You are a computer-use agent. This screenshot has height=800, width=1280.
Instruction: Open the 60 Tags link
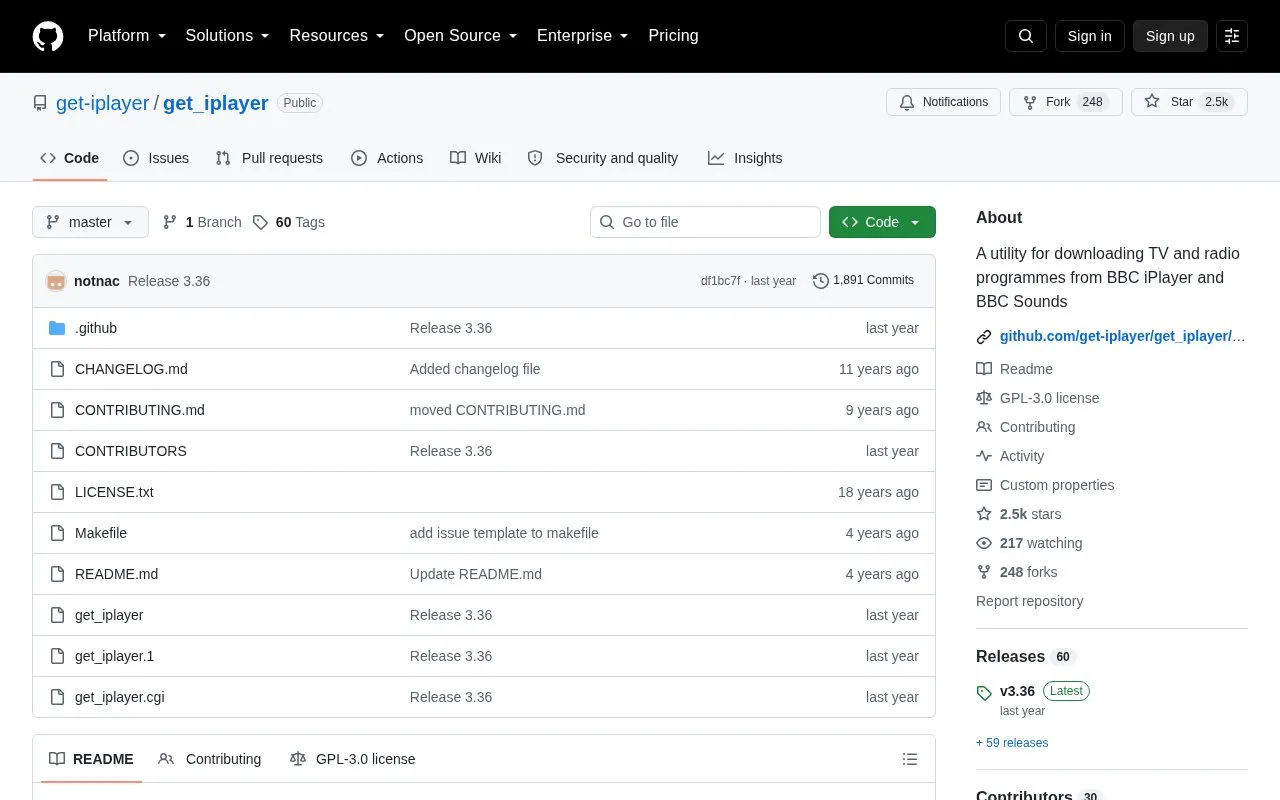point(289,222)
